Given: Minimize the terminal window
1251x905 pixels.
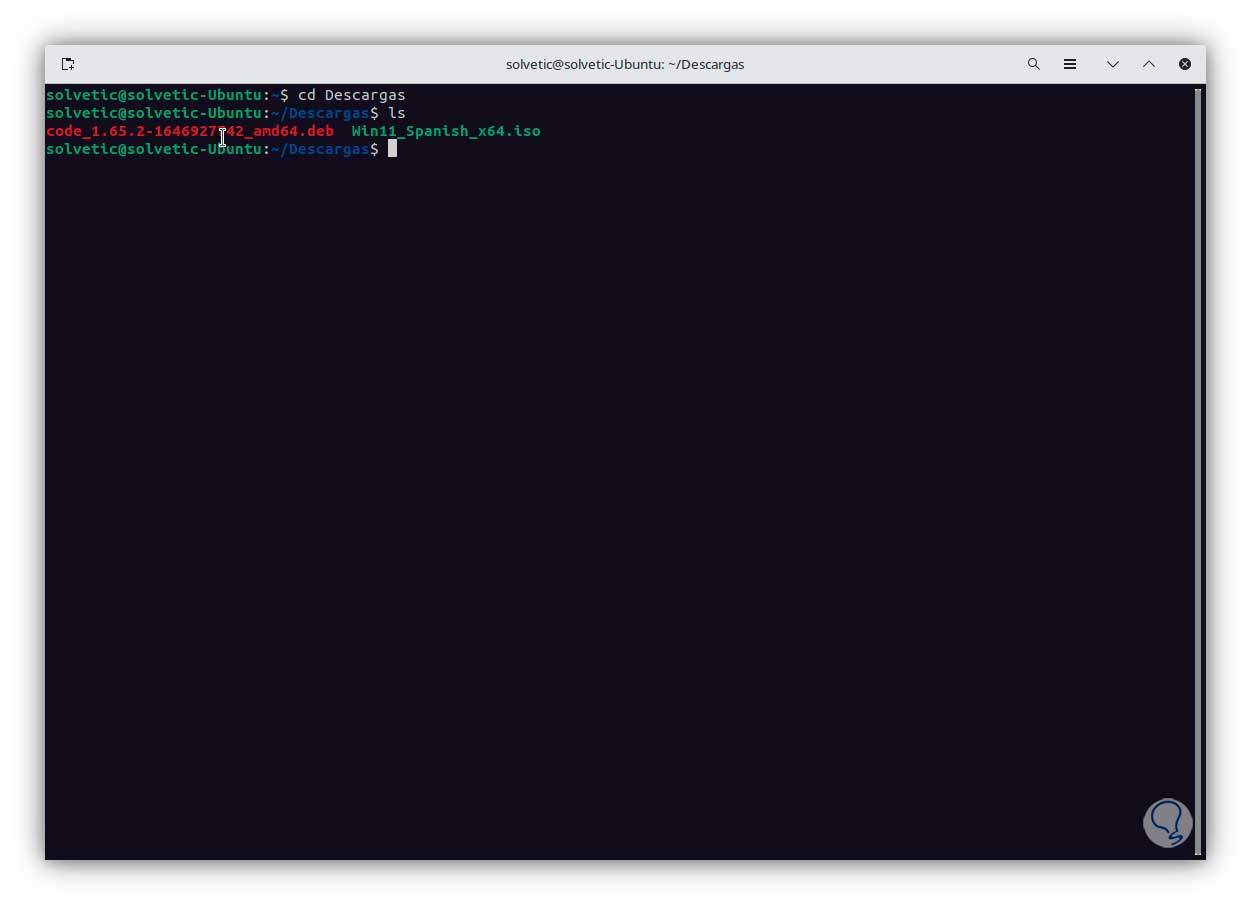Looking at the screenshot, I should [1112, 64].
